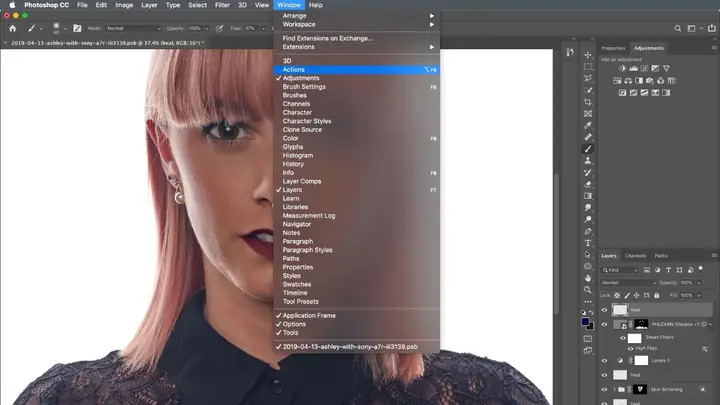Open the layer Fill dropdown arrow
Image resolution: width=720 pixels, height=405 pixels.
click(x=699, y=295)
